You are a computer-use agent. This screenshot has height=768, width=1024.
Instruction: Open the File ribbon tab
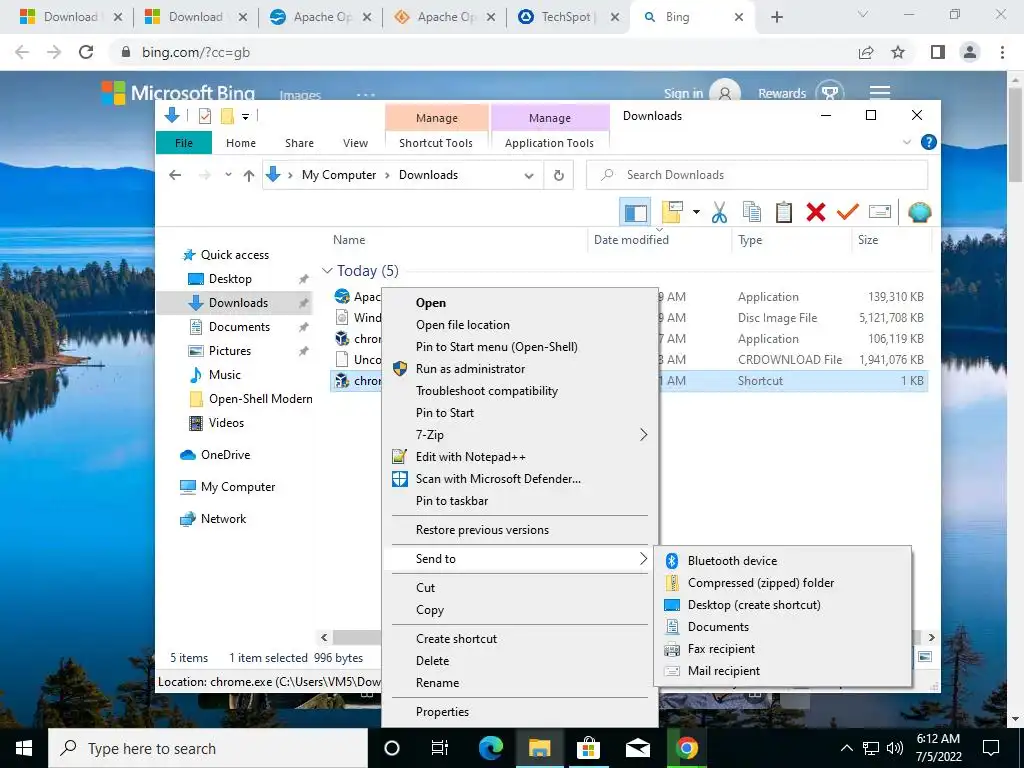coord(184,142)
